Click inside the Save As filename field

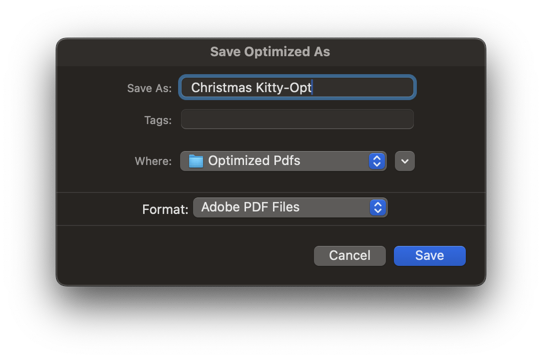pyautogui.click(x=297, y=87)
